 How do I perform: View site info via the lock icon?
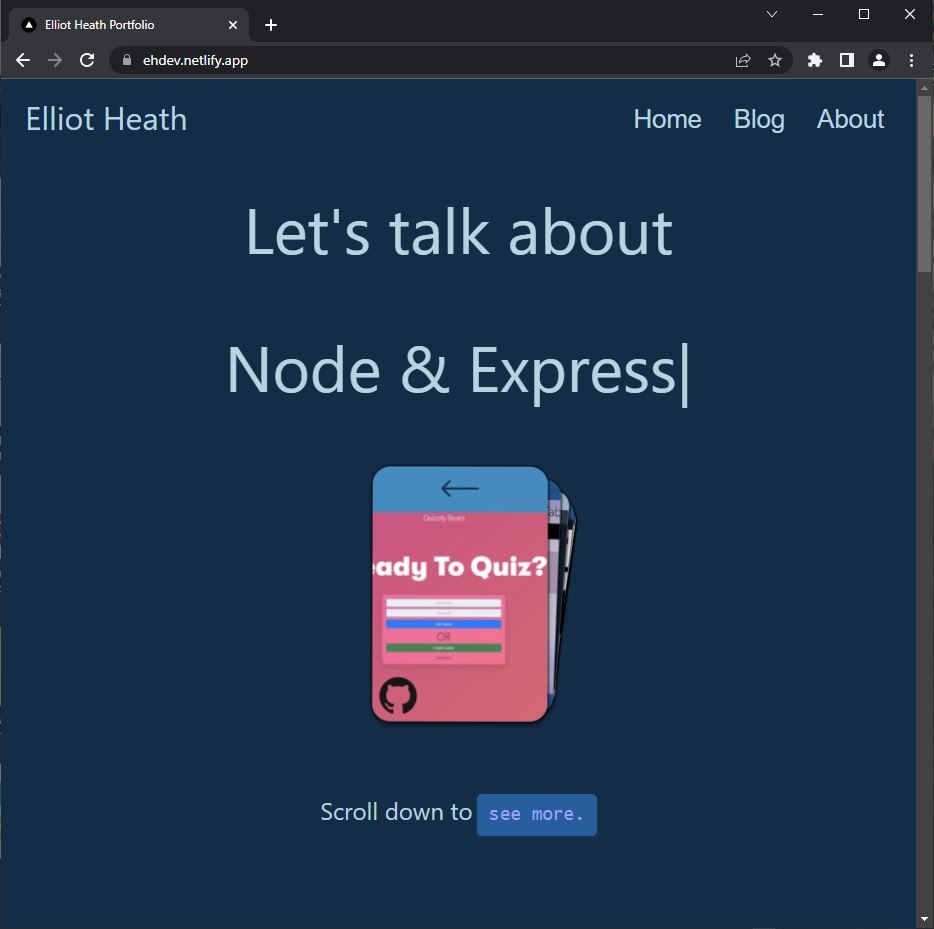click(126, 60)
